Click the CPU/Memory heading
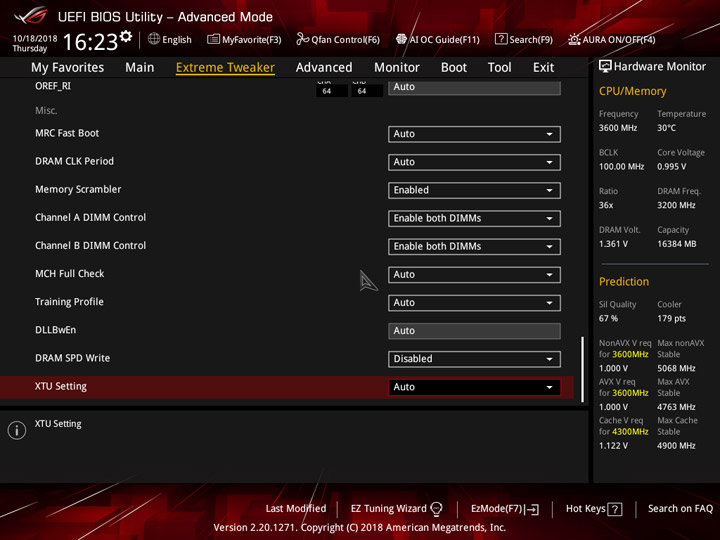 [x=632, y=91]
